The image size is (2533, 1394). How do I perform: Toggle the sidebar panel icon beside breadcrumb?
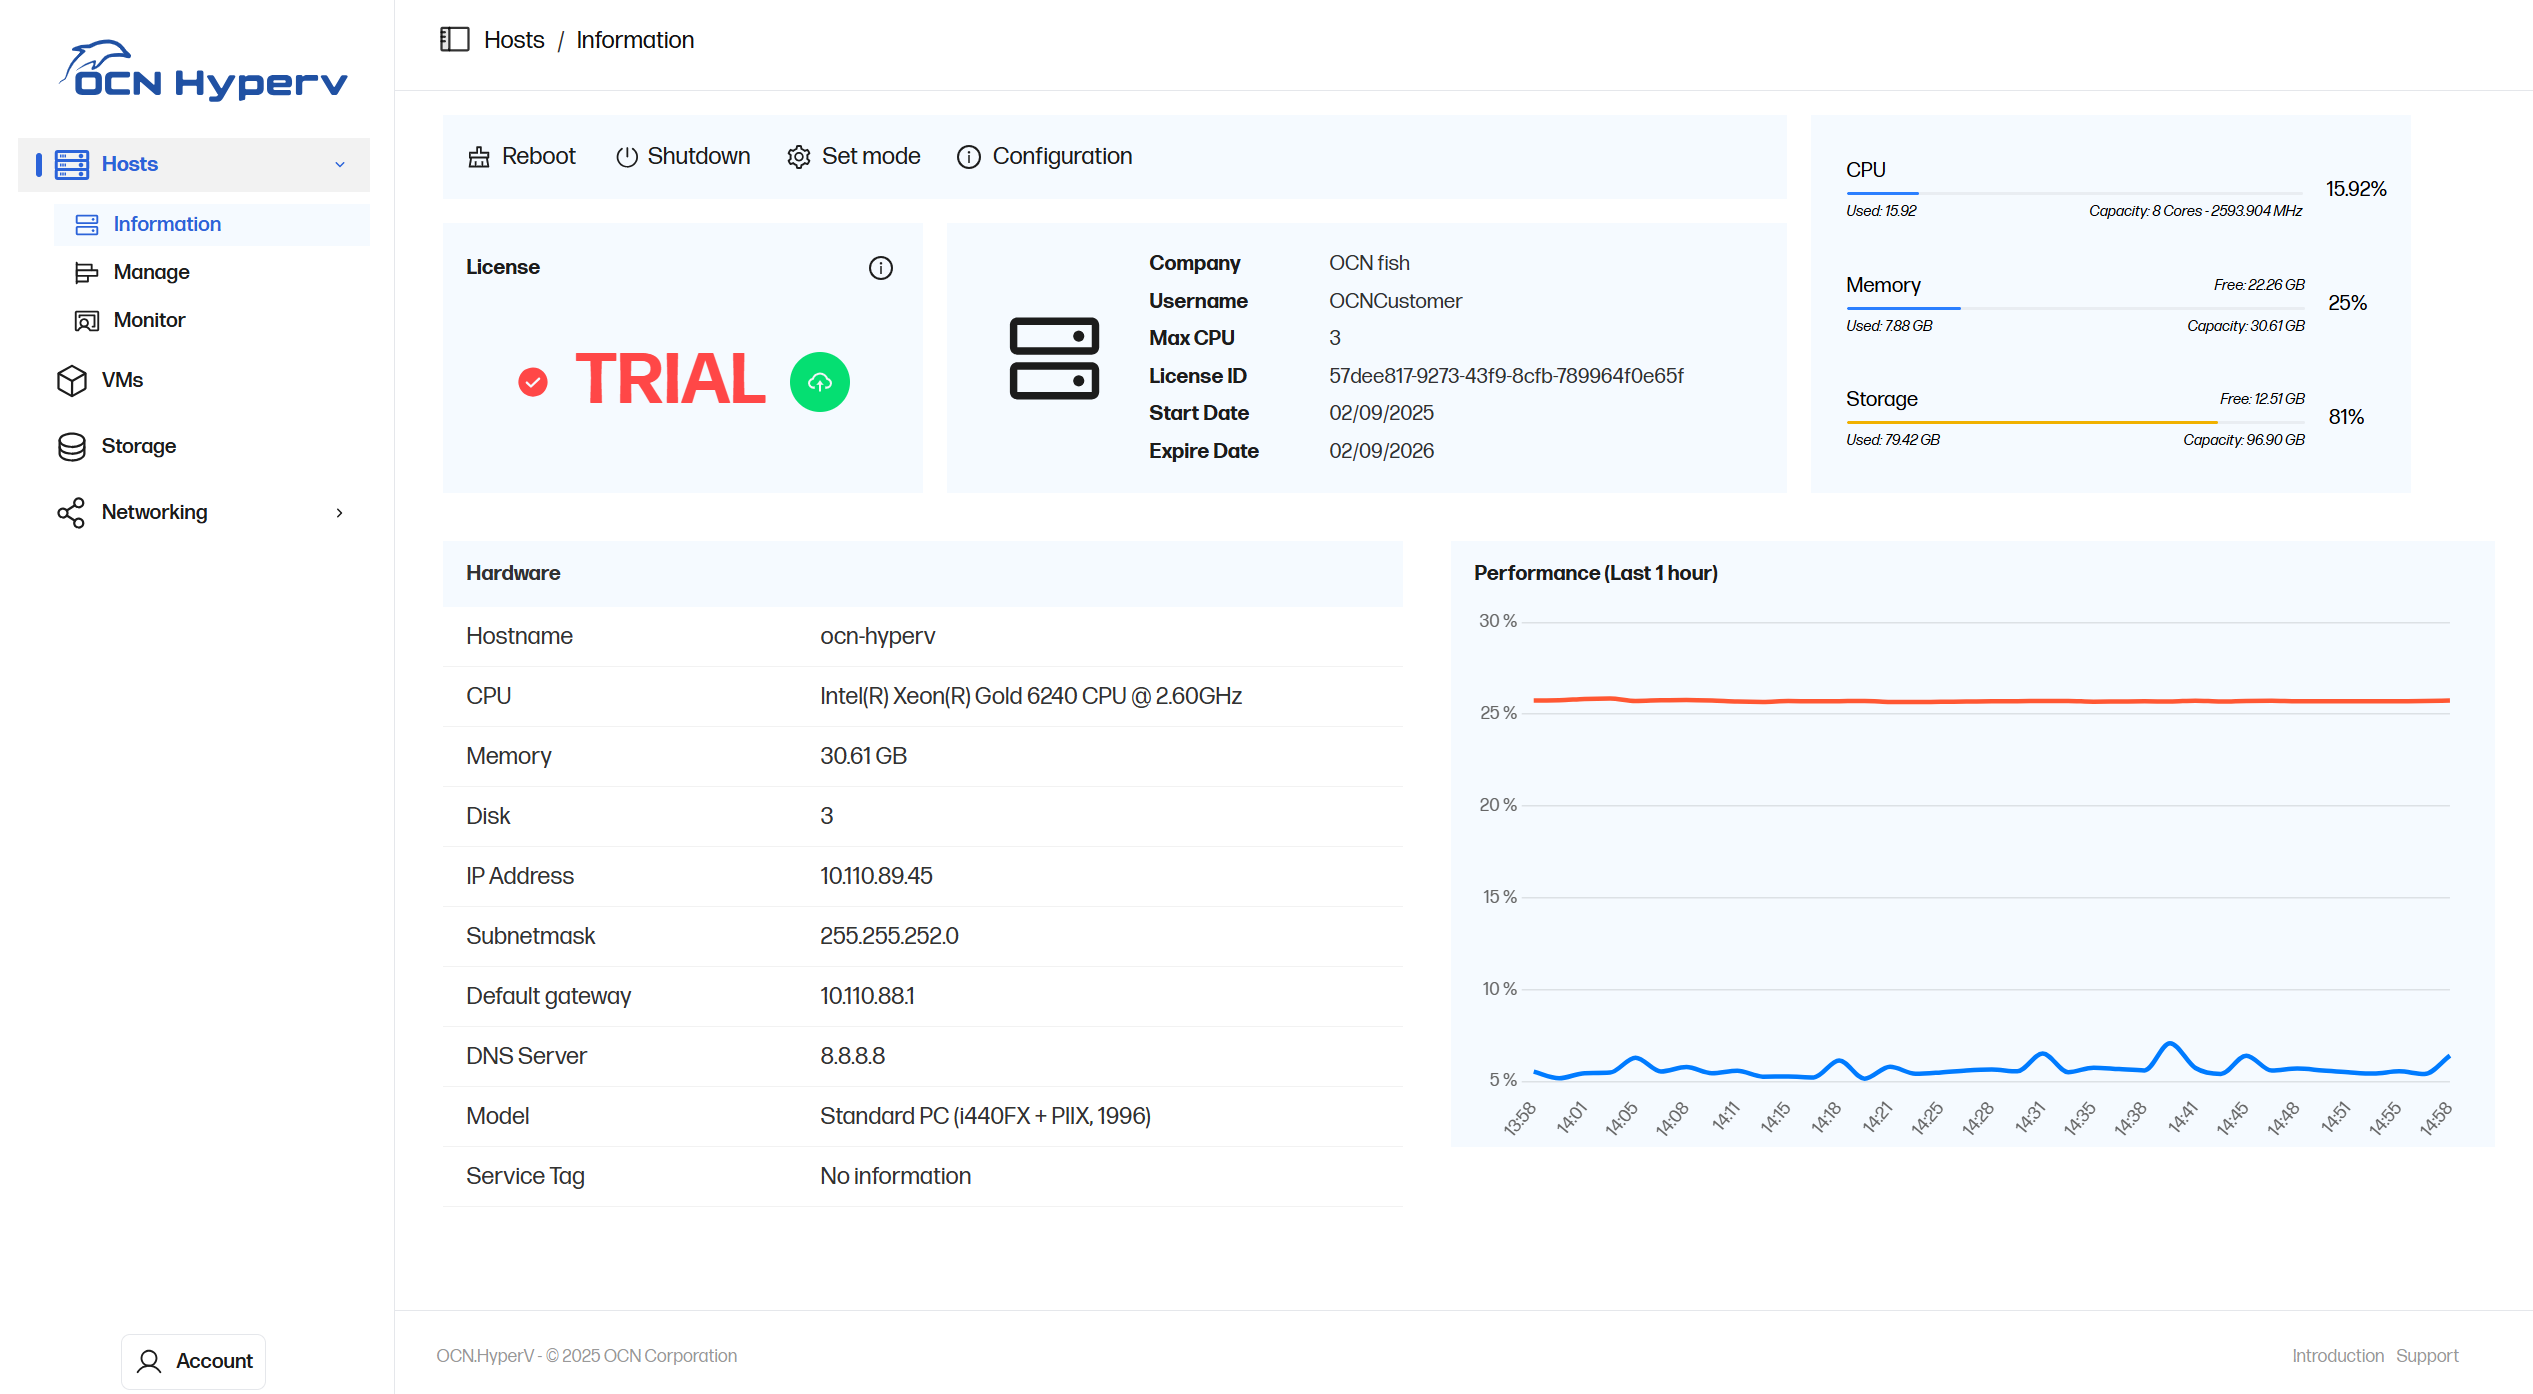(x=455, y=40)
